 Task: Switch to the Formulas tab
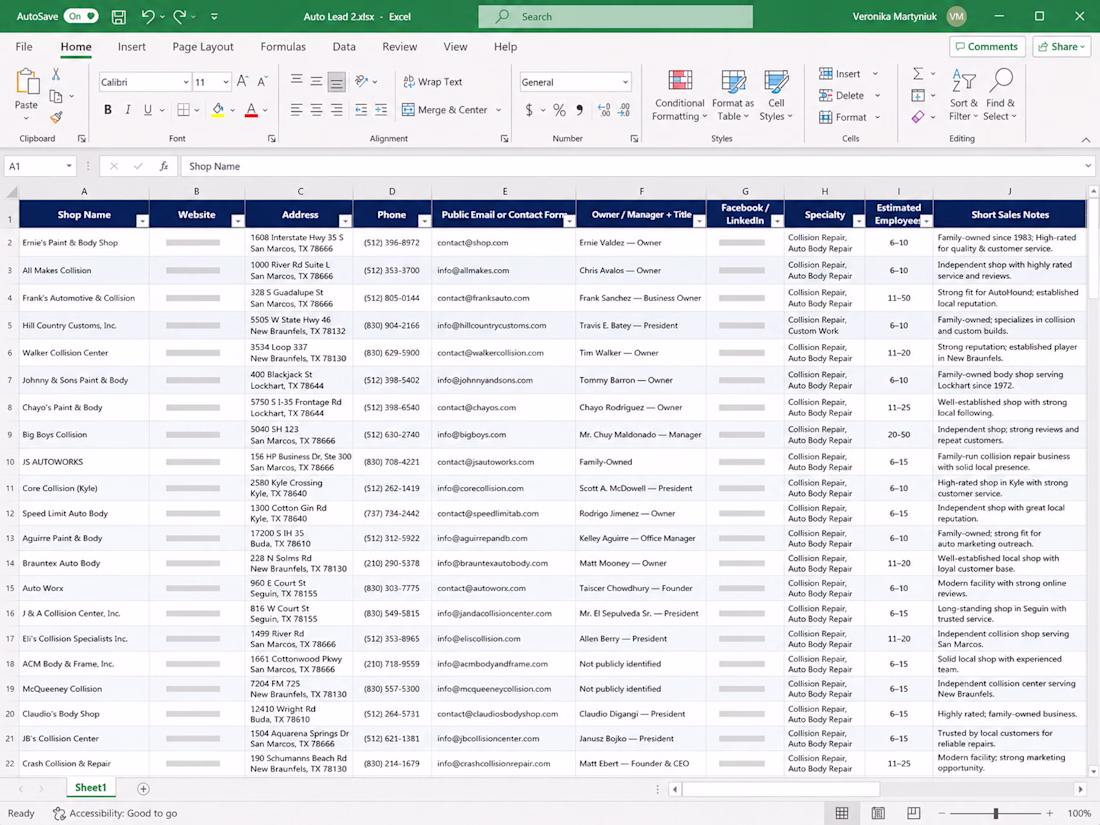[x=283, y=46]
